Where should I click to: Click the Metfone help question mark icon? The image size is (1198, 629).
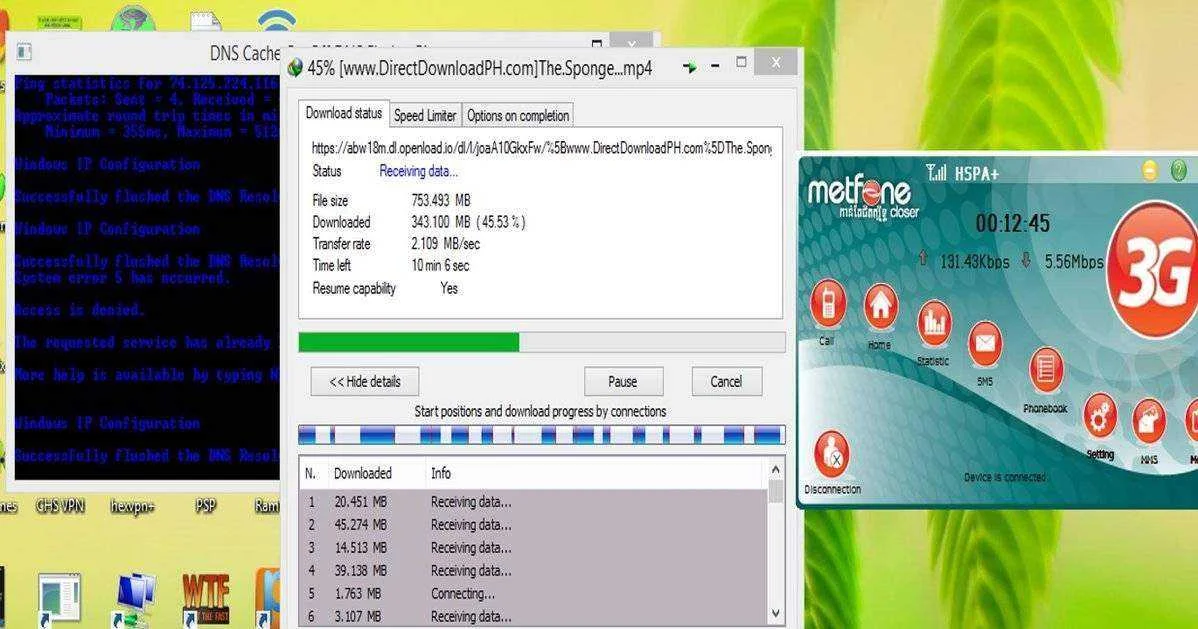click(1178, 170)
